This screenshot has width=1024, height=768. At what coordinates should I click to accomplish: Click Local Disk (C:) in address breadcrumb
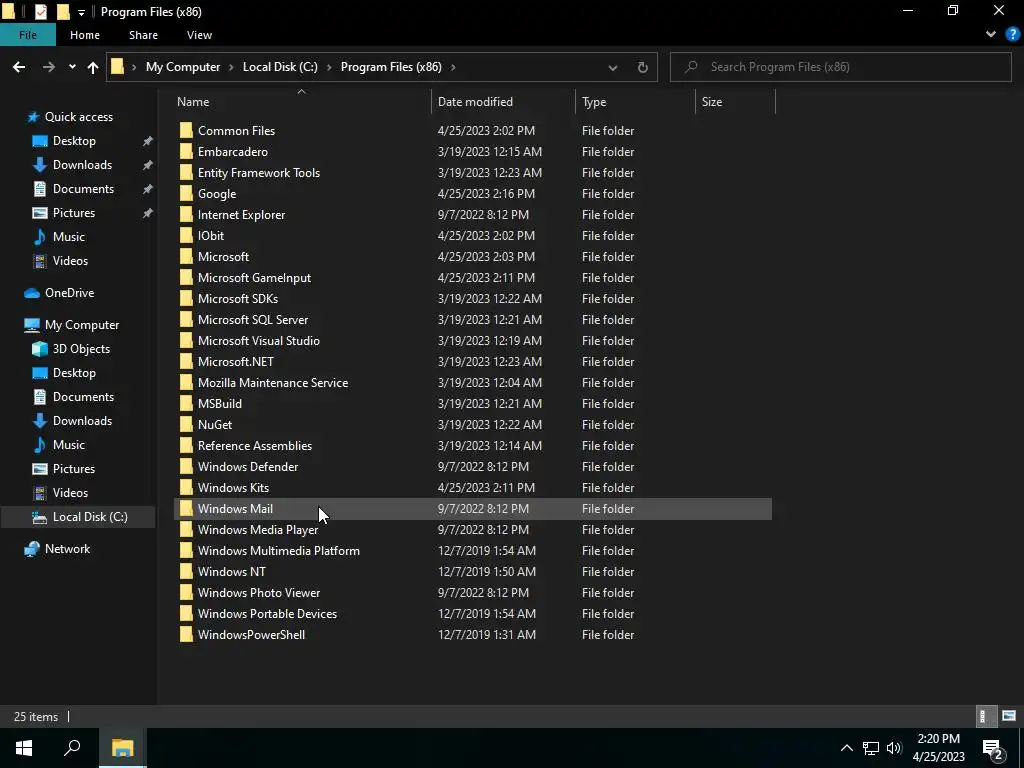(x=280, y=67)
